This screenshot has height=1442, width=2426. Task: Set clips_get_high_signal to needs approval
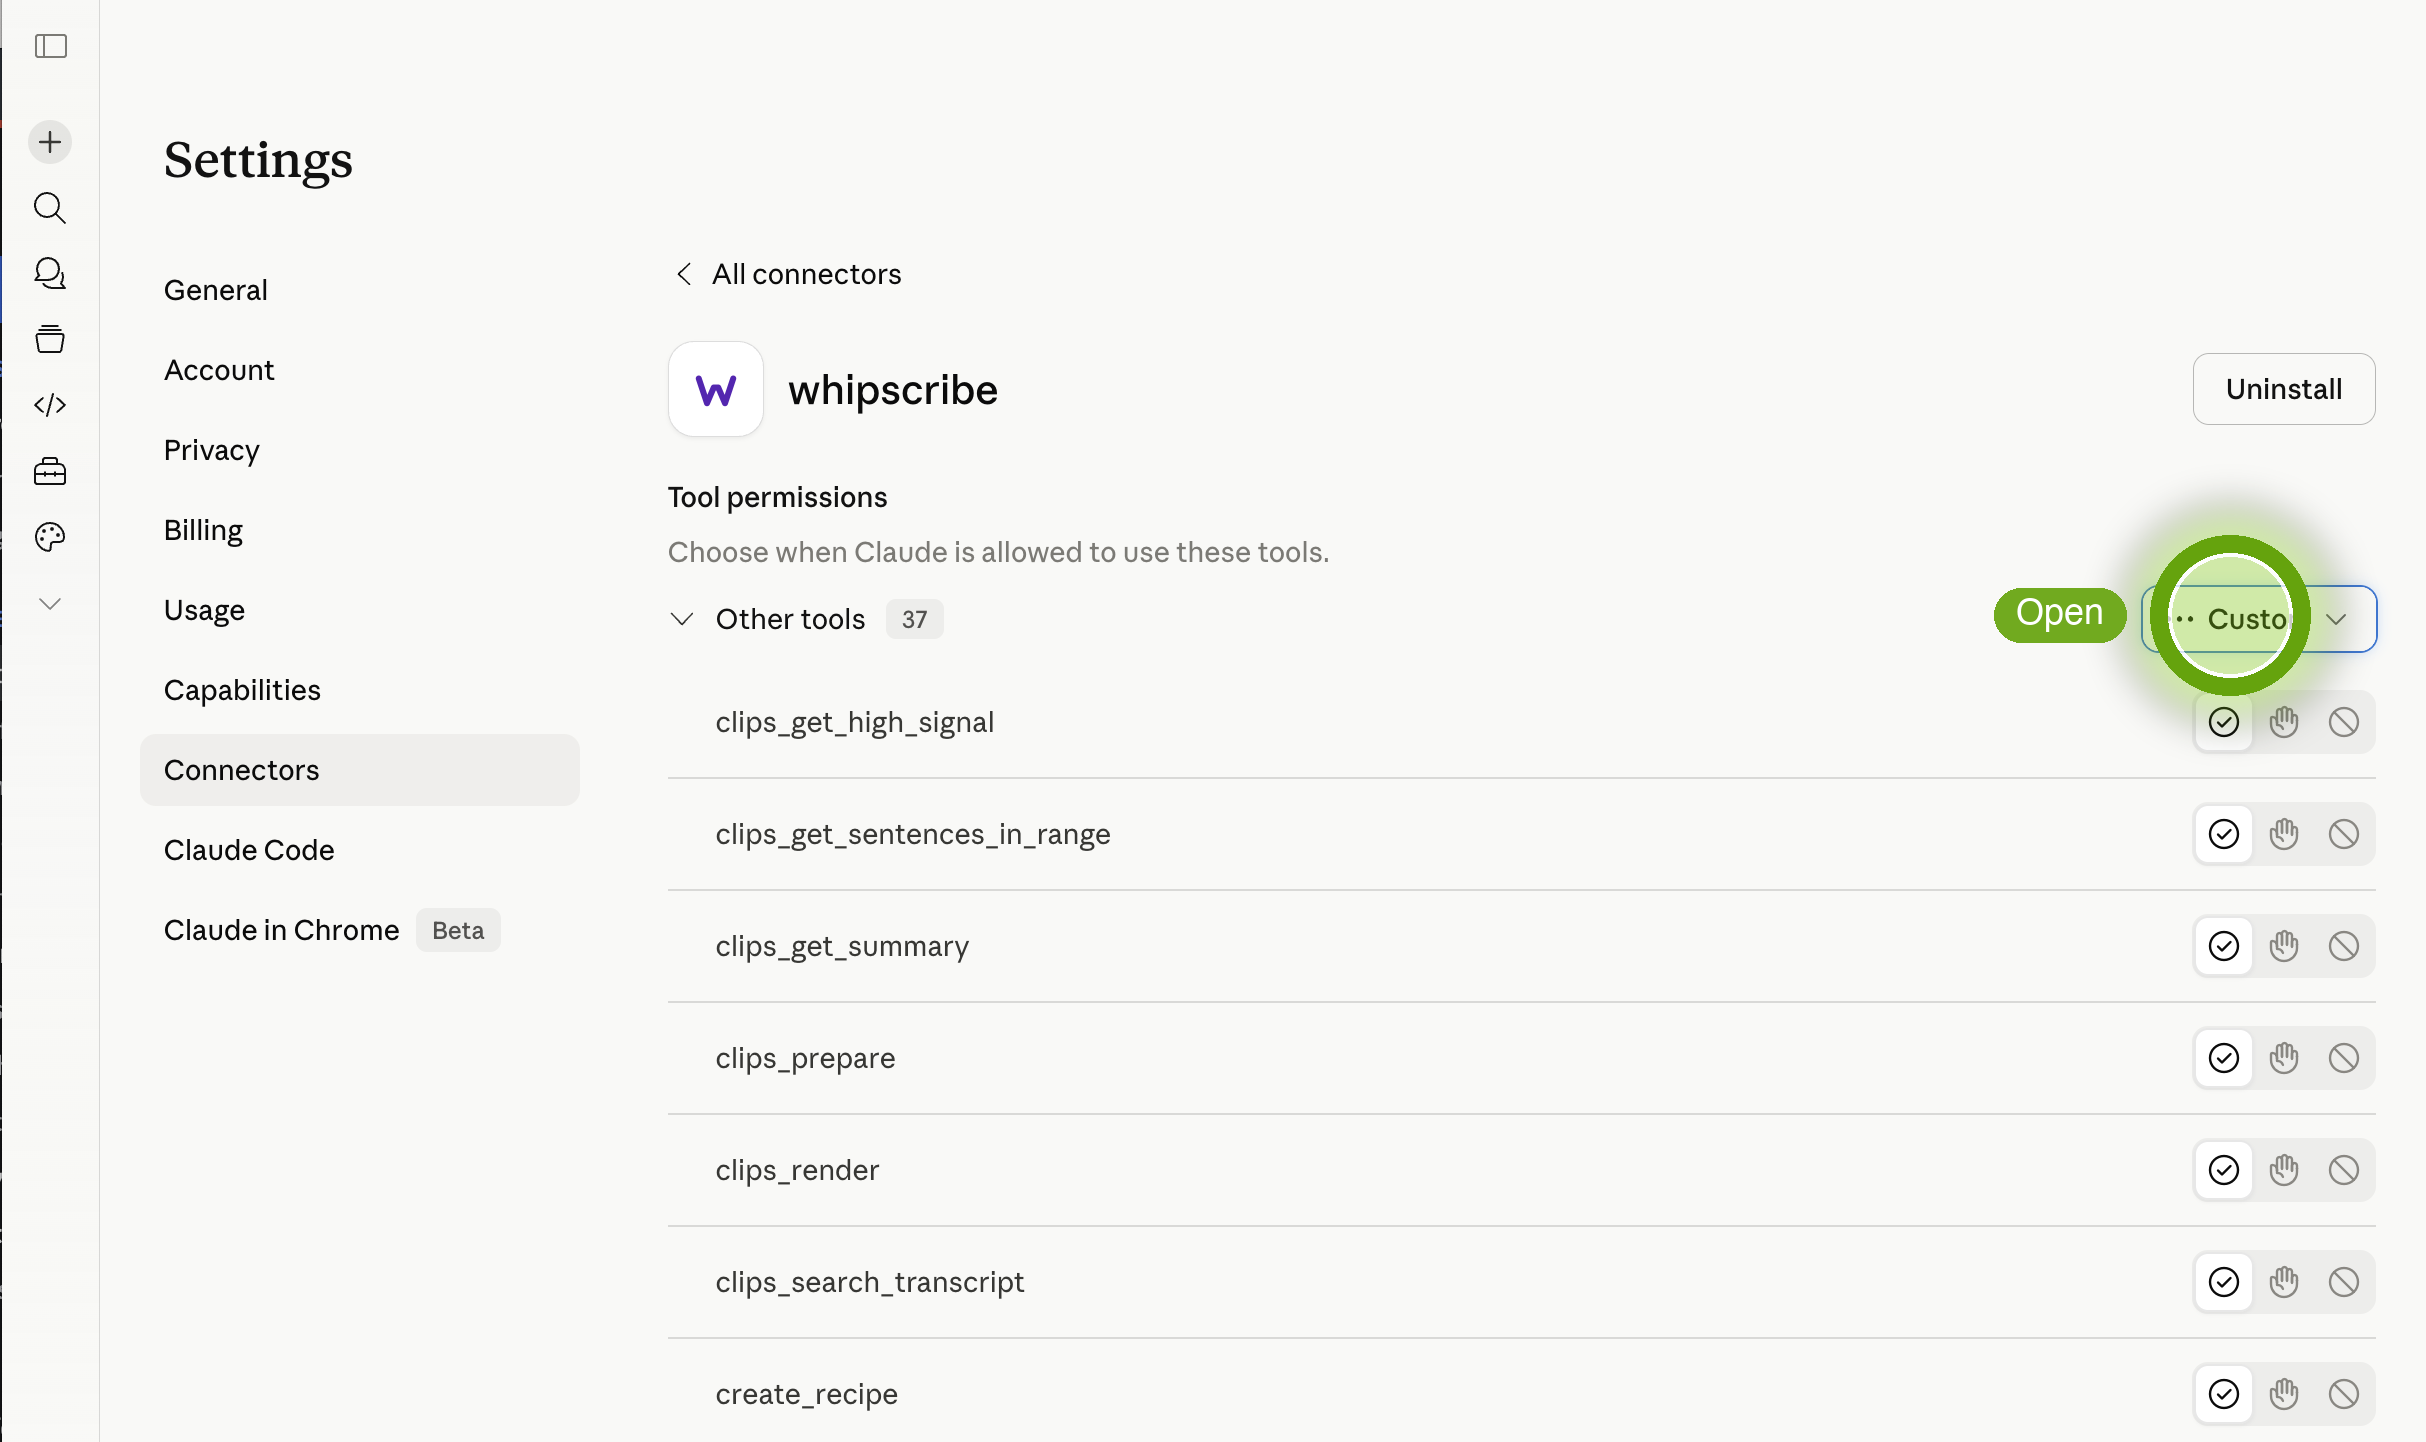(2284, 722)
